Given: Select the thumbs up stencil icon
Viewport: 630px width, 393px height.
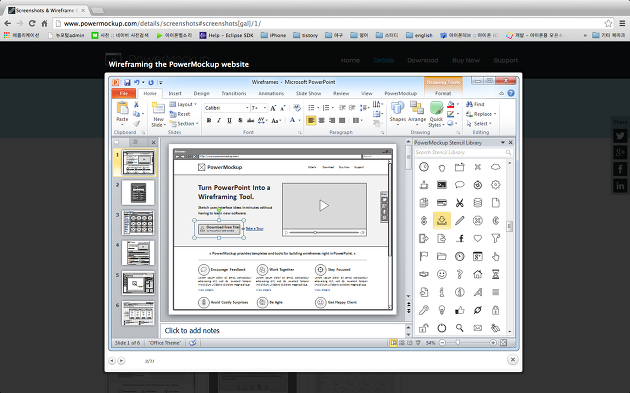Looking at the screenshot, I should tap(460, 310).
